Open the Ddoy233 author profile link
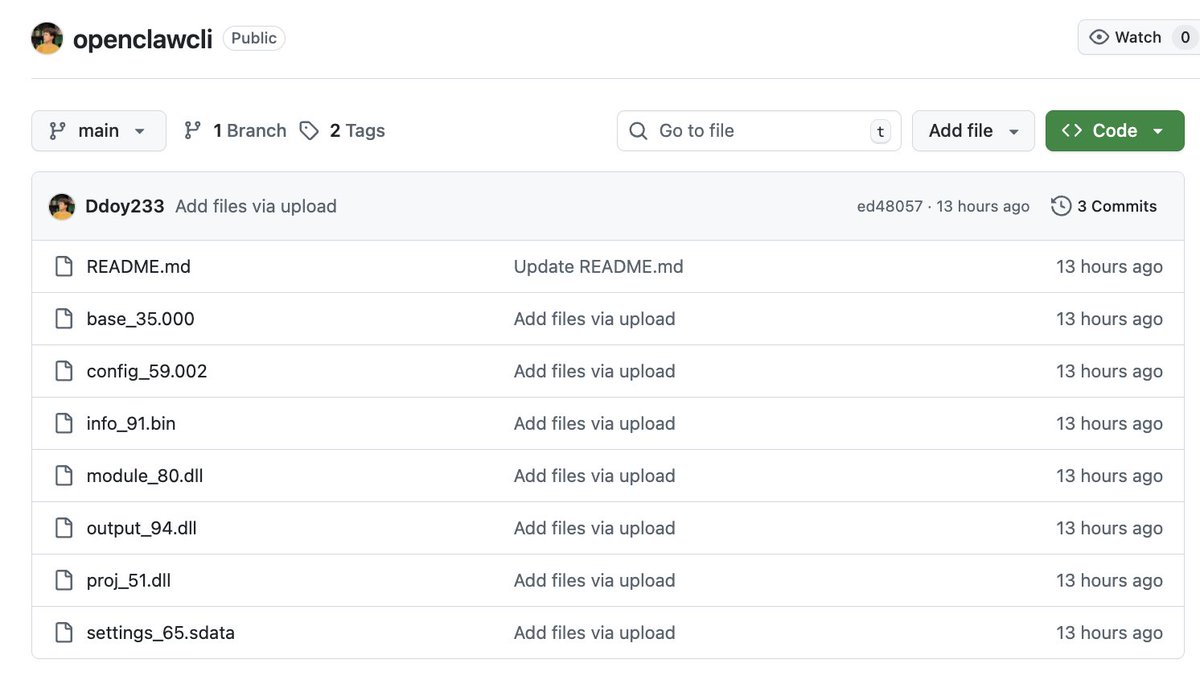Screen dimensions: 1200x676 pos(125,206)
